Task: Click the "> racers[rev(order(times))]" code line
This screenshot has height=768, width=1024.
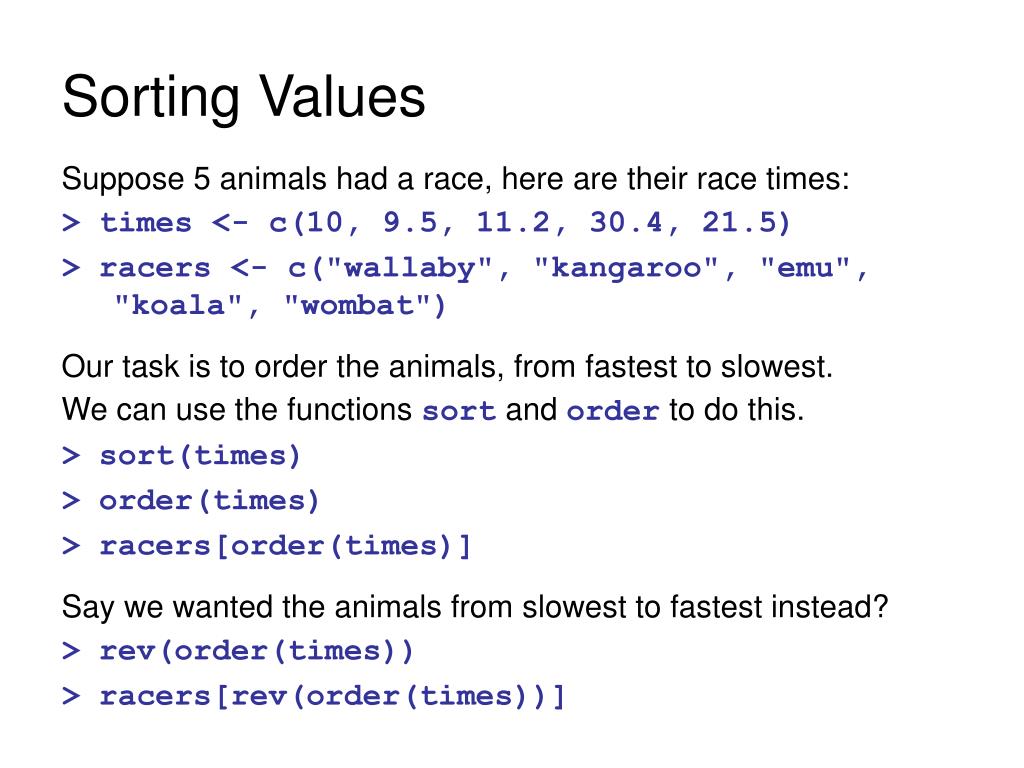Action: coord(314,696)
